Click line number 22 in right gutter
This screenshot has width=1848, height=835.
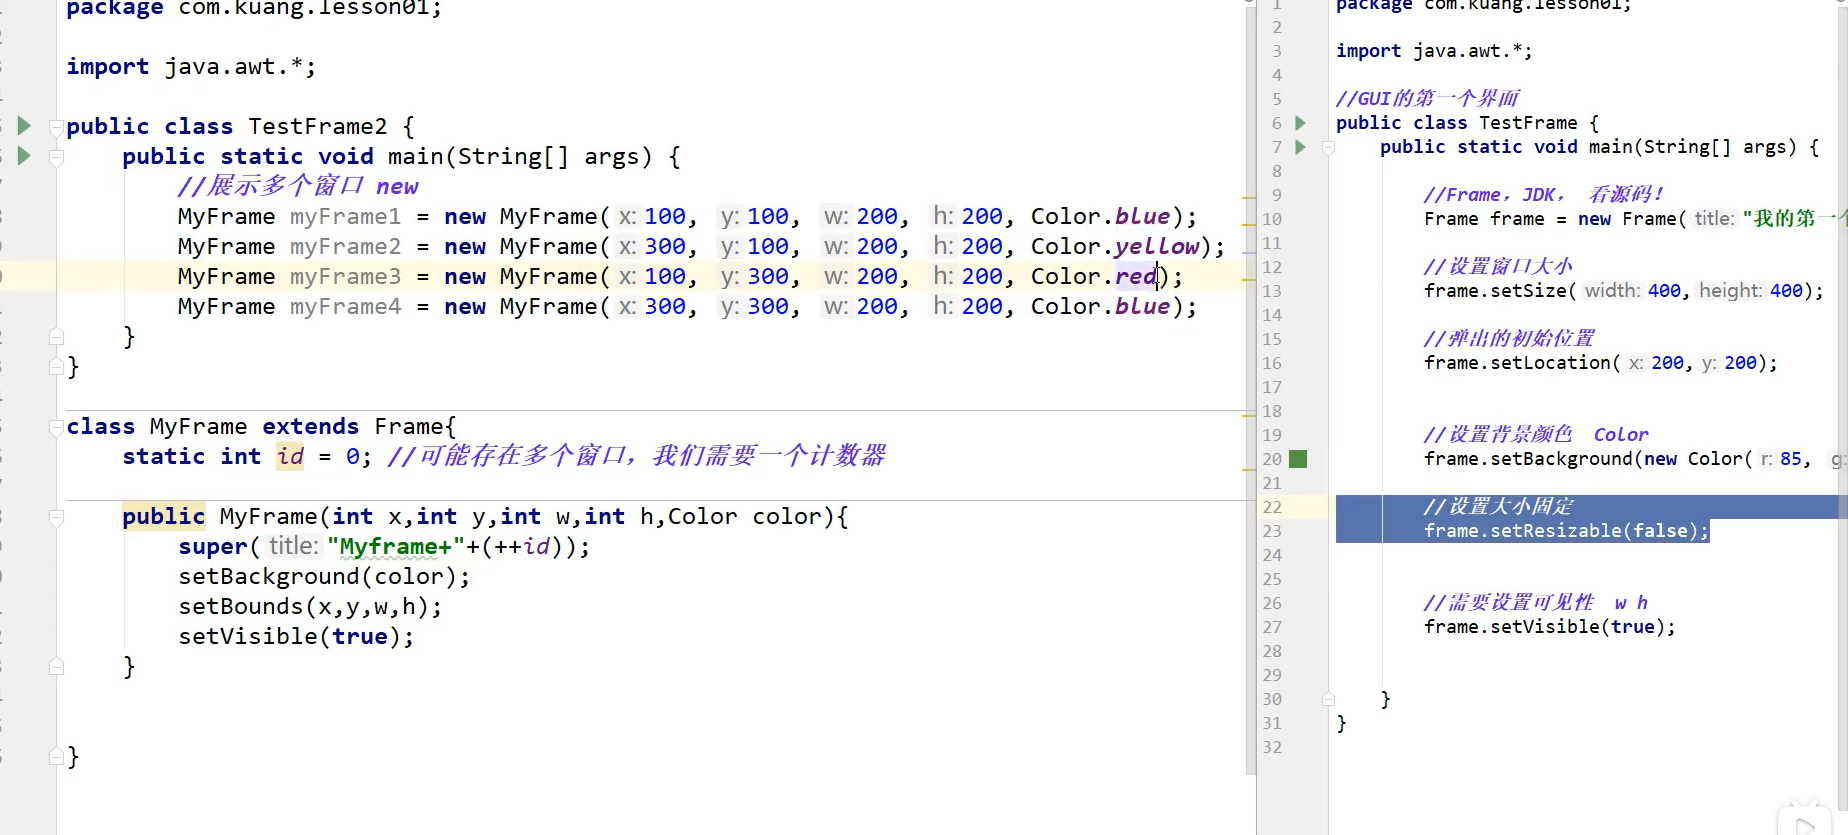coord(1272,507)
